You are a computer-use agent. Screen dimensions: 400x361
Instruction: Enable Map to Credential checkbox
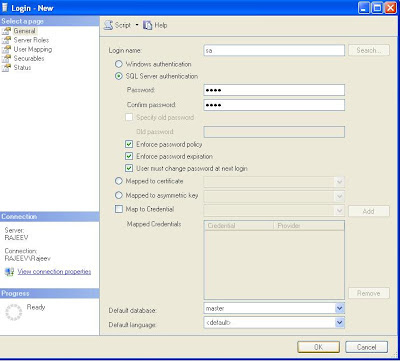119,209
